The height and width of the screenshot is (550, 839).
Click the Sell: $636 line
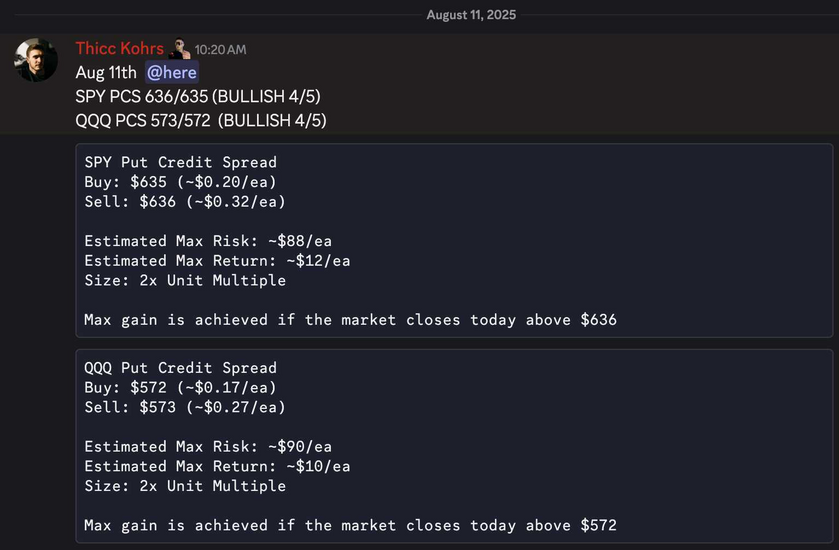(x=185, y=202)
